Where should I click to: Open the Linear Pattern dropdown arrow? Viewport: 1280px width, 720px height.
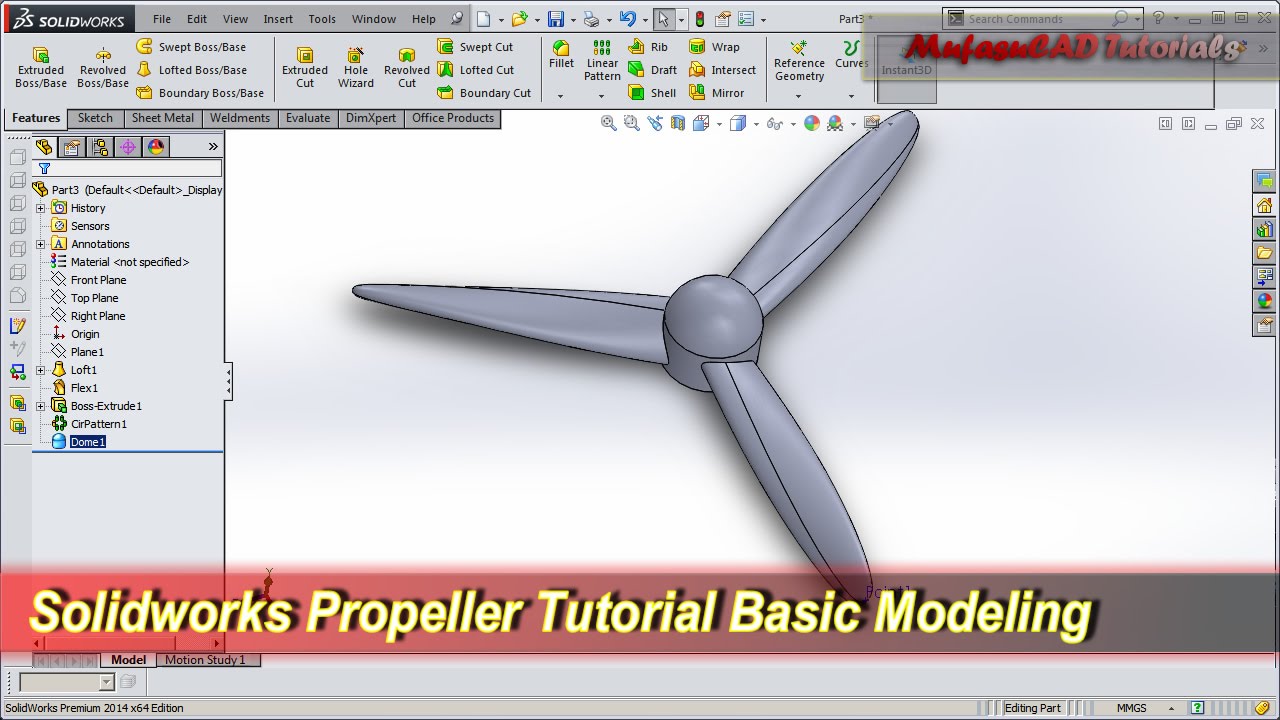602,96
